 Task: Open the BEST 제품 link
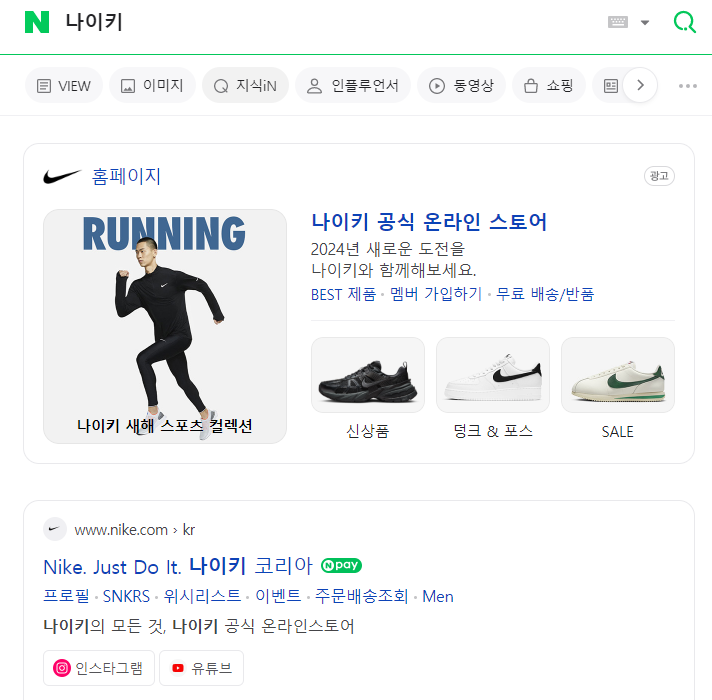click(x=343, y=295)
